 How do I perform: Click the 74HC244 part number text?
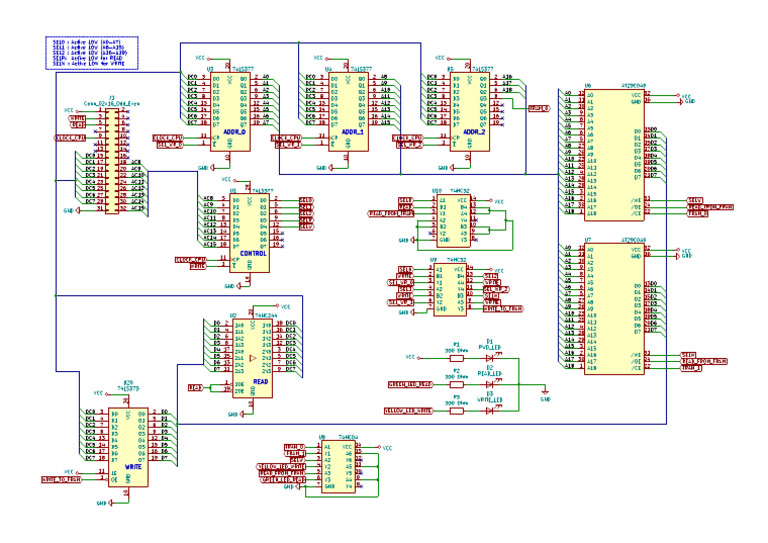(264, 316)
